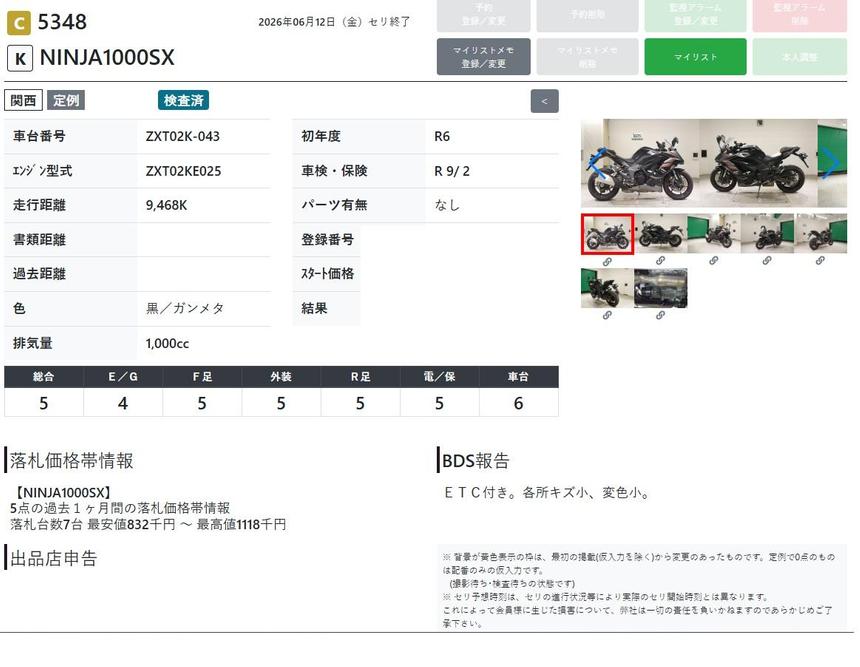Click the 監視アラーム 登録/変更 button
860x667 pixels.
click(695, 15)
